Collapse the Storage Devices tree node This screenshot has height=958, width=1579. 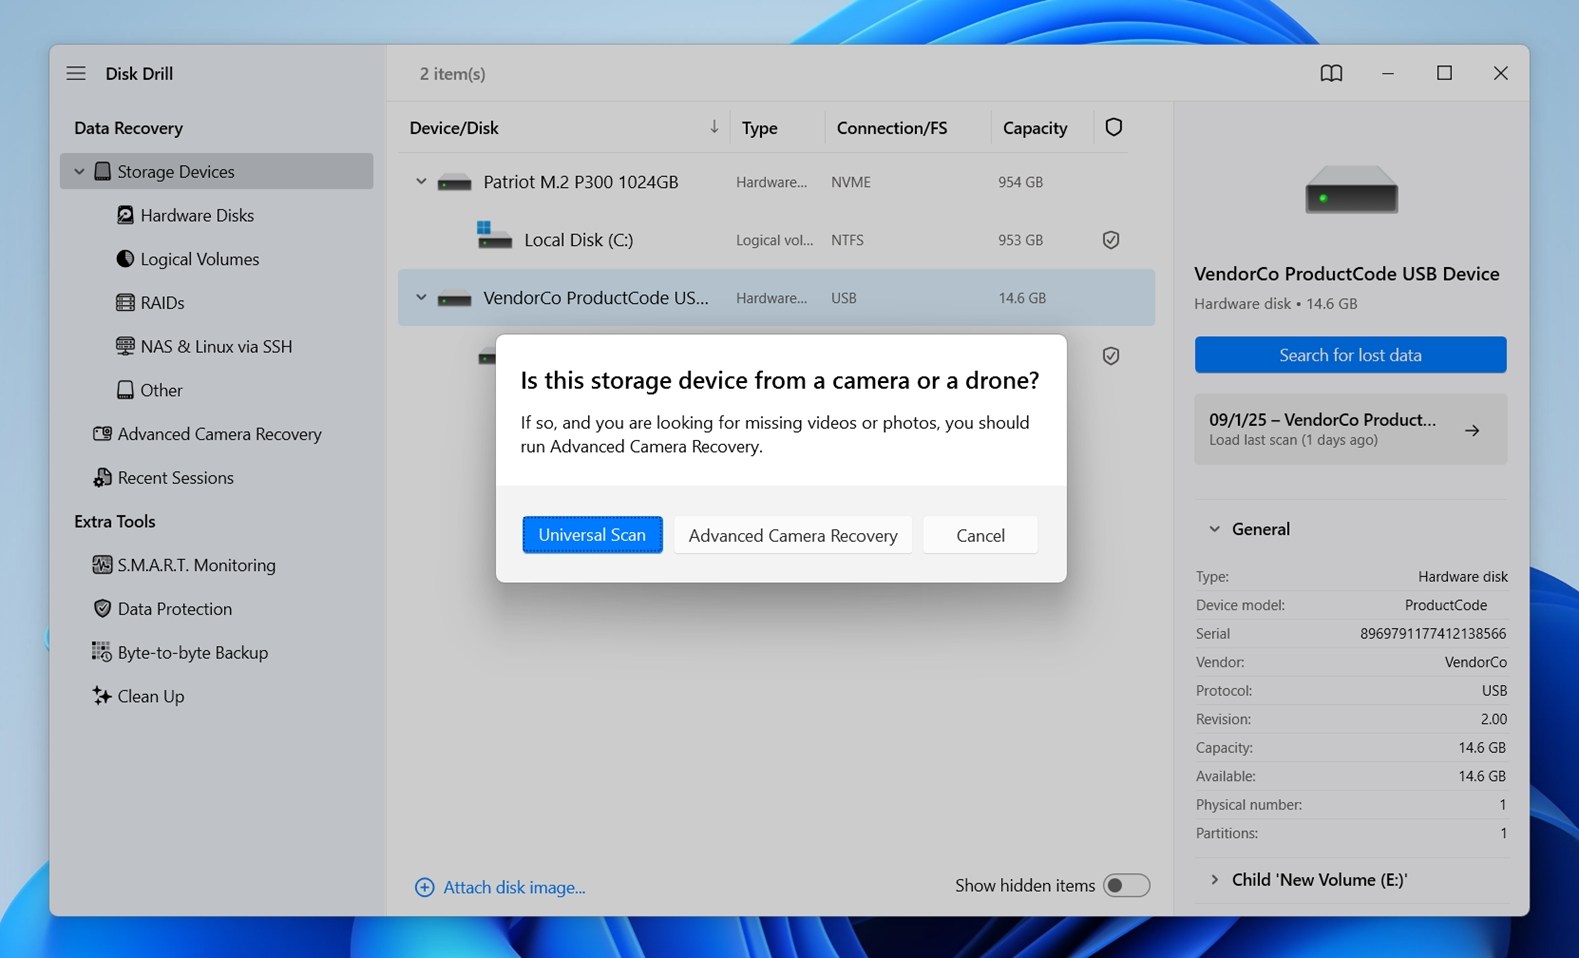click(79, 172)
